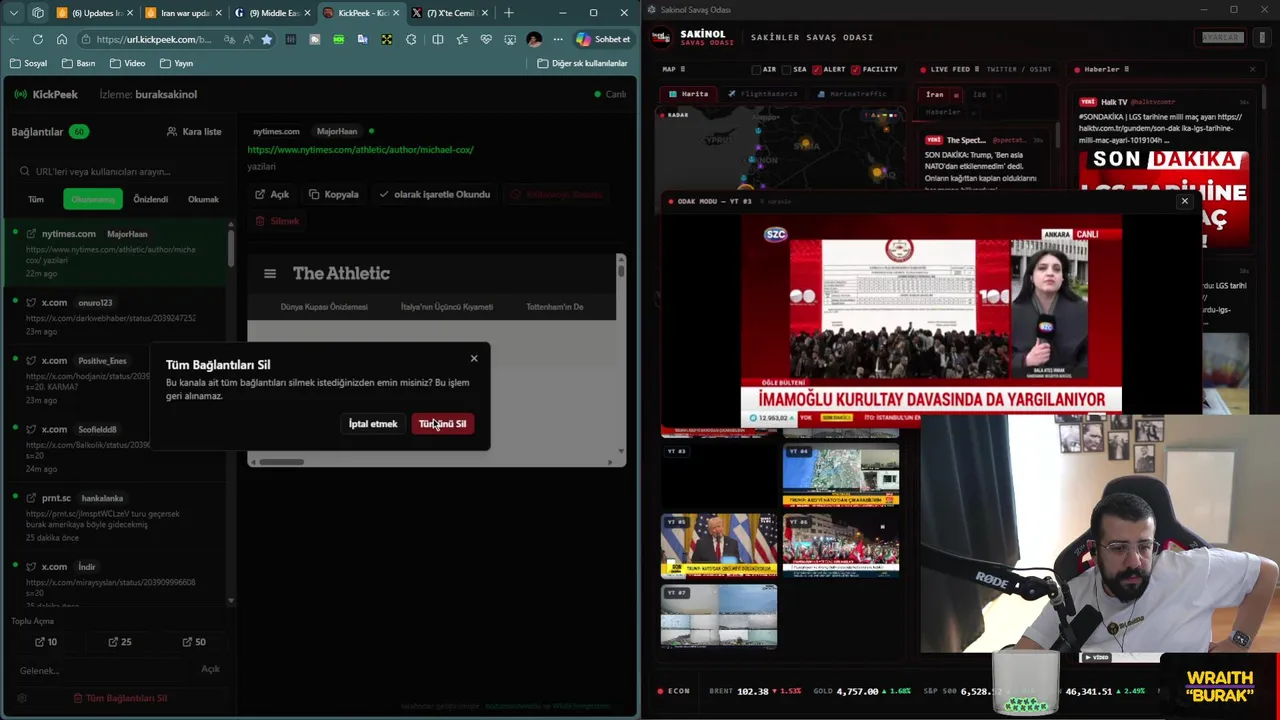
Task: Open the favorites list icon
Action: (x=461, y=39)
